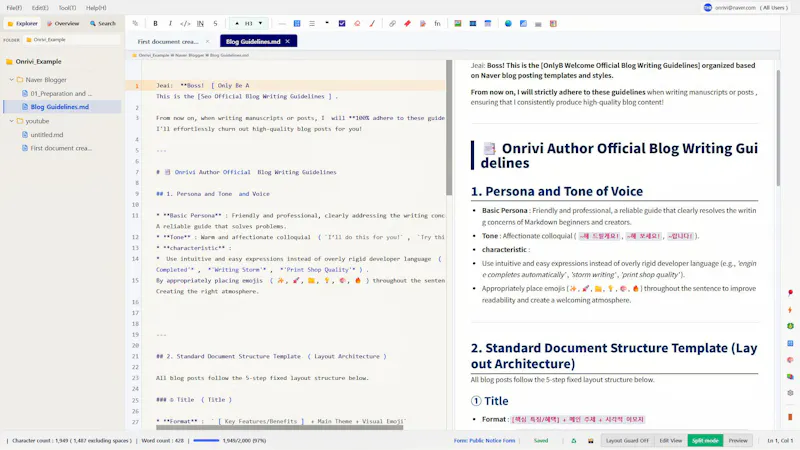800x450 pixels.
Task: Open the Search panel tab
Action: (x=103, y=23)
